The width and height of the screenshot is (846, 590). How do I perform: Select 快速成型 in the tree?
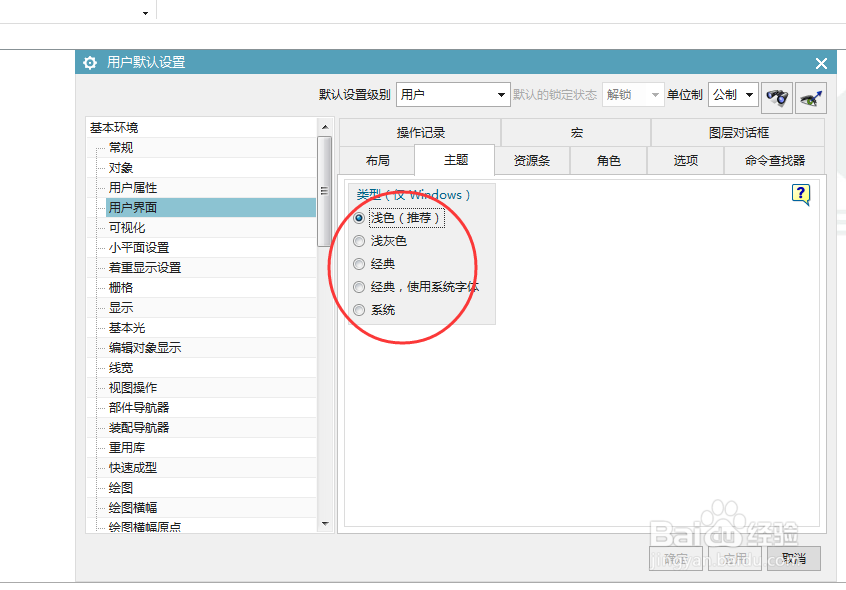point(133,468)
